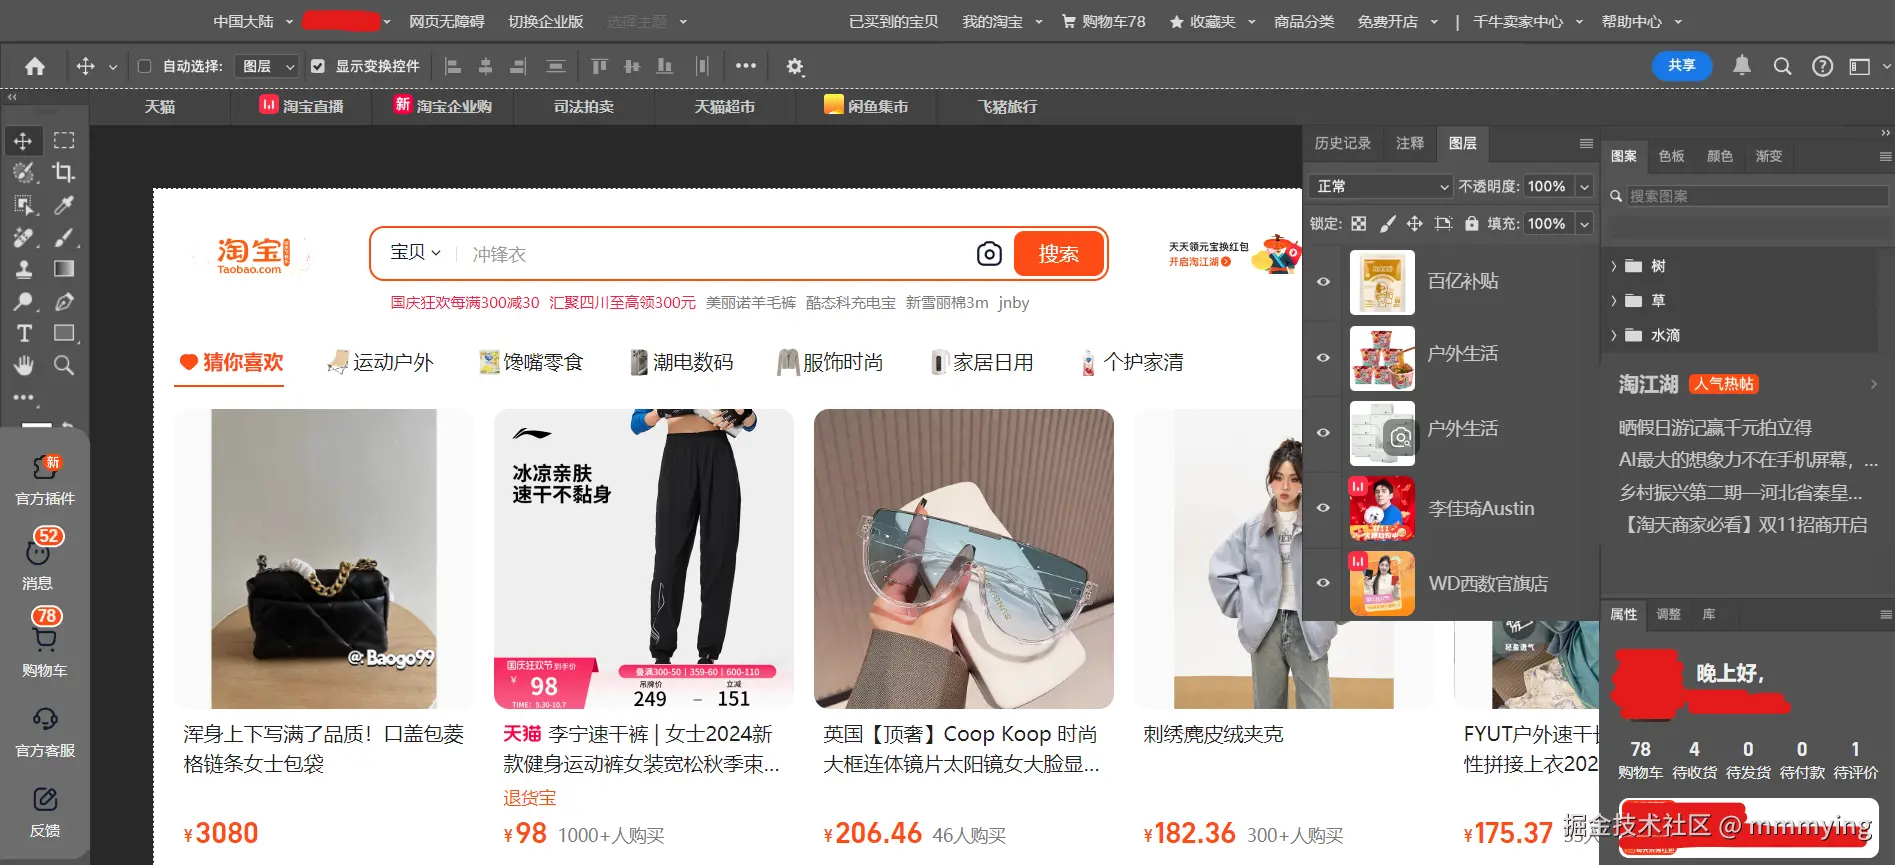Select the Object Selection tool
Image resolution: width=1895 pixels, height=865 pixels.
click(x=23, y=205)
